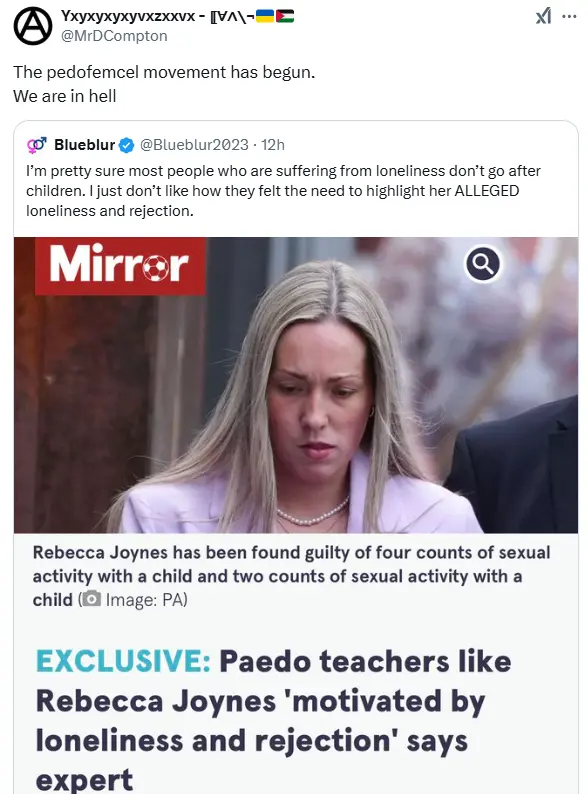The image size is (588, 794).
Task: Click the Rebecca Joynes image caption
Action: click(291, 576)
